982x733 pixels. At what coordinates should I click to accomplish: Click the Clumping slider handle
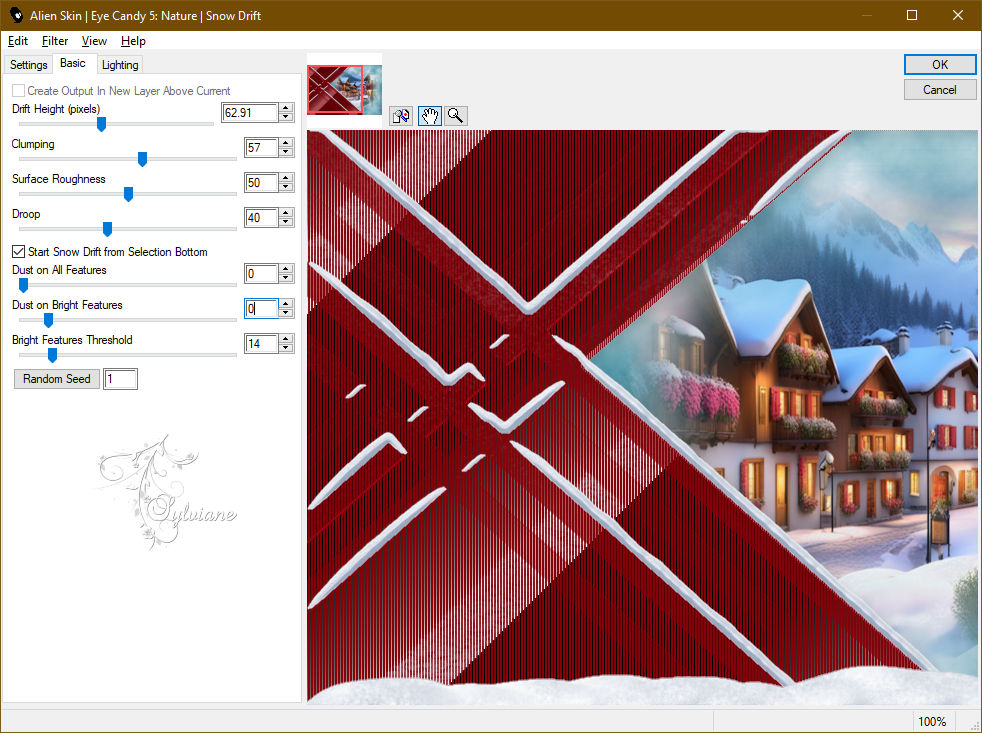(x=142, y=159)
